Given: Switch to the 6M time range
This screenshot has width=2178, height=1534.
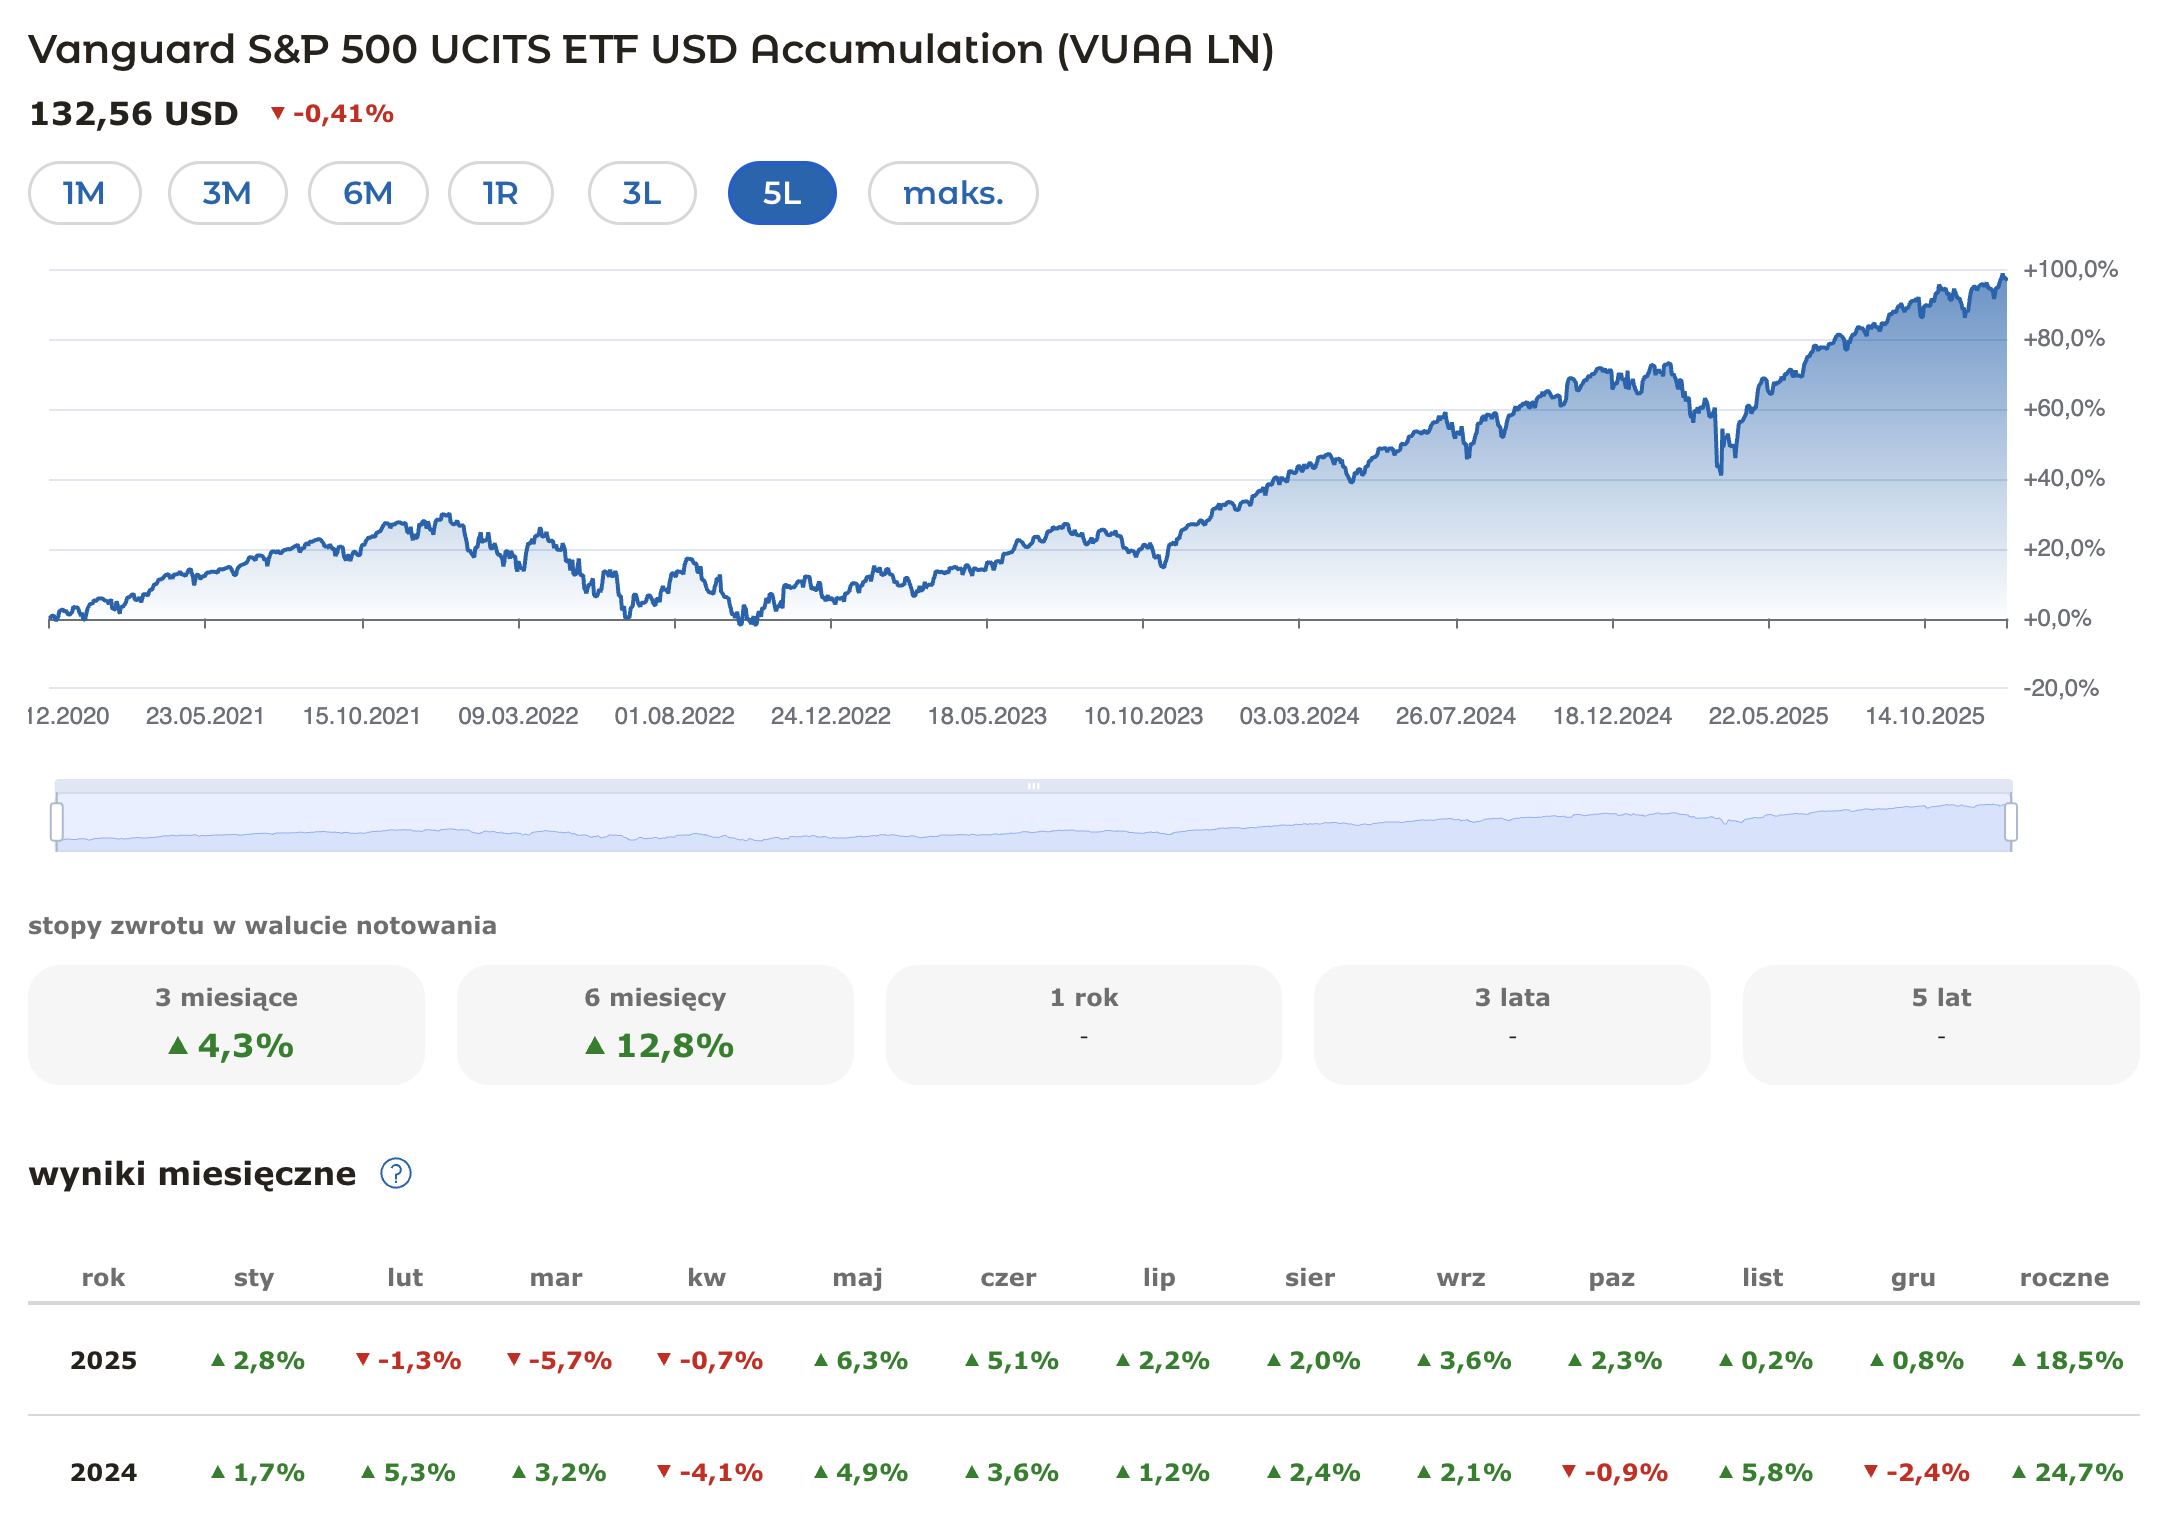Looking at the screenshot, I should click(368, 193).
